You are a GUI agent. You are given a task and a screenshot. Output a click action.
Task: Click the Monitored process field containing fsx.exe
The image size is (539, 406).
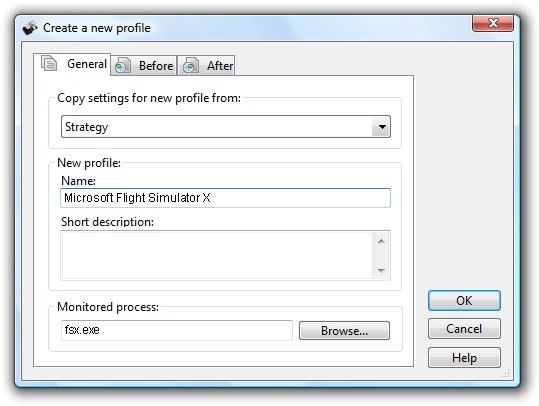point(177,330)
